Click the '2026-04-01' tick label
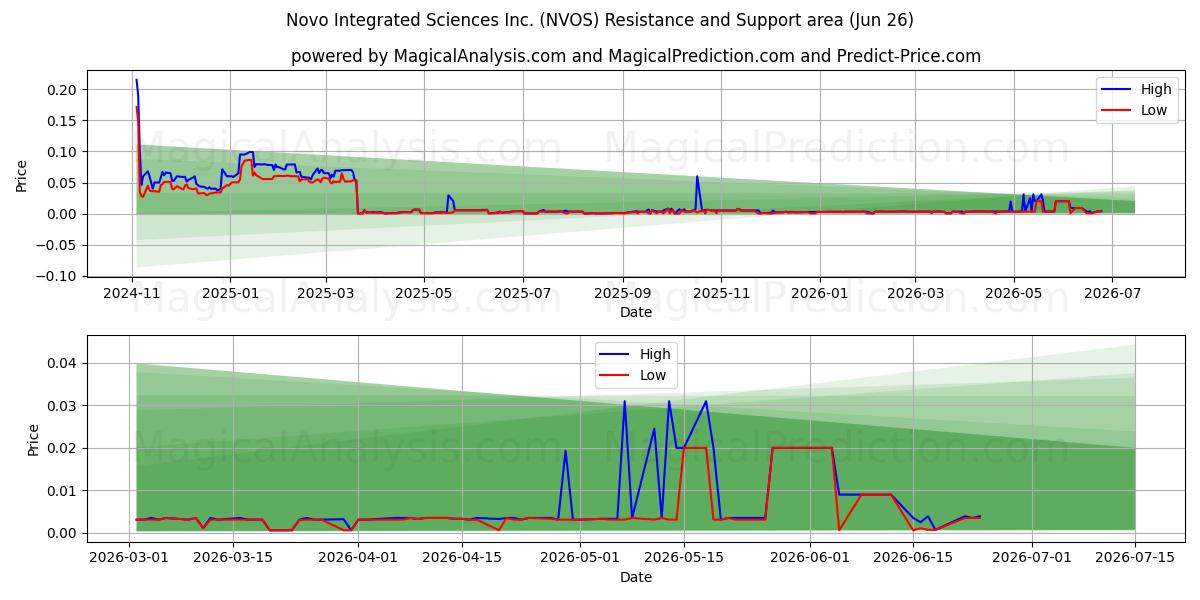 358,558
